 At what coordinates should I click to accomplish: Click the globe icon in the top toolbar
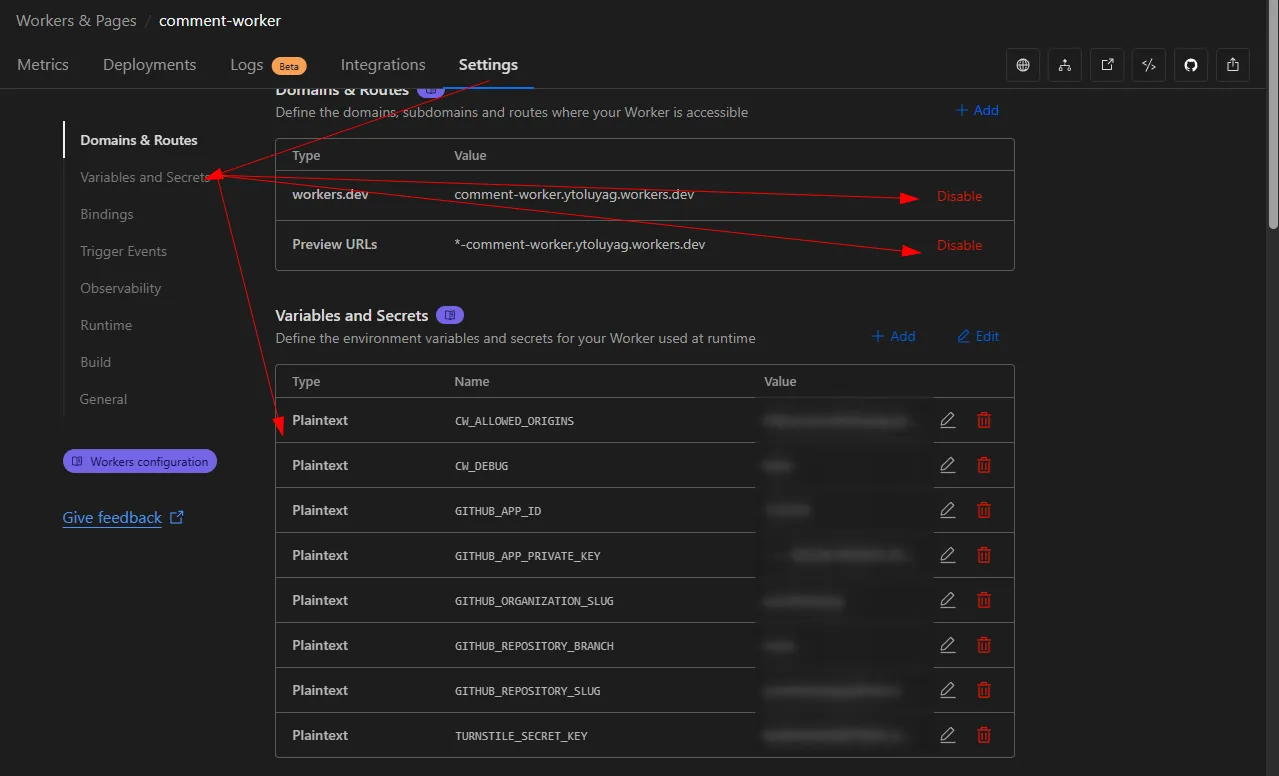coord(1023,65)
